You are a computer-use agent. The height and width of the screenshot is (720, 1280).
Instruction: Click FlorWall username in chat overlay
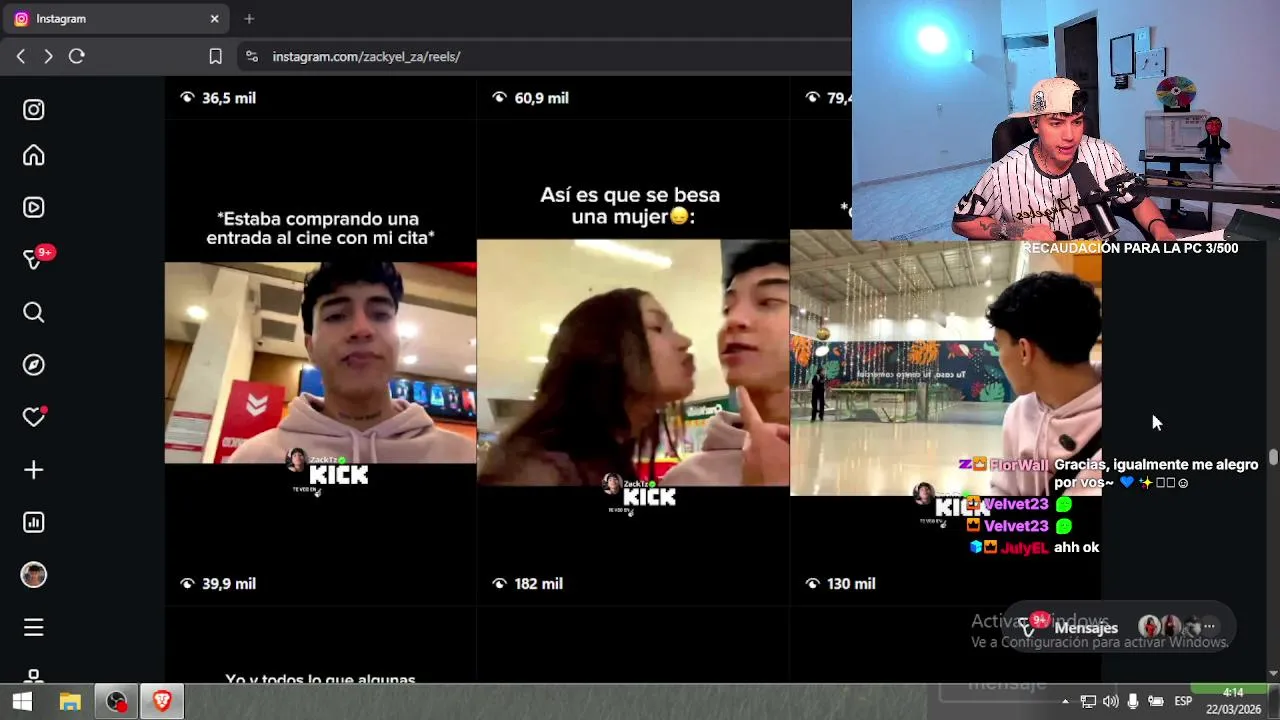click(x=1018, y=465)
